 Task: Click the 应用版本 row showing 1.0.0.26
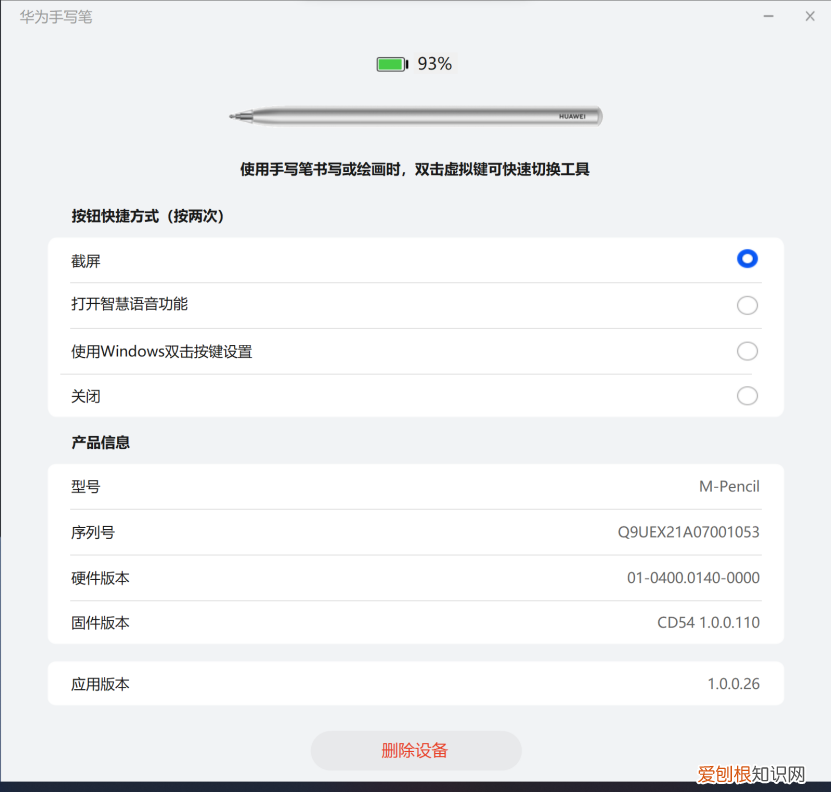[x=415, y=684]
